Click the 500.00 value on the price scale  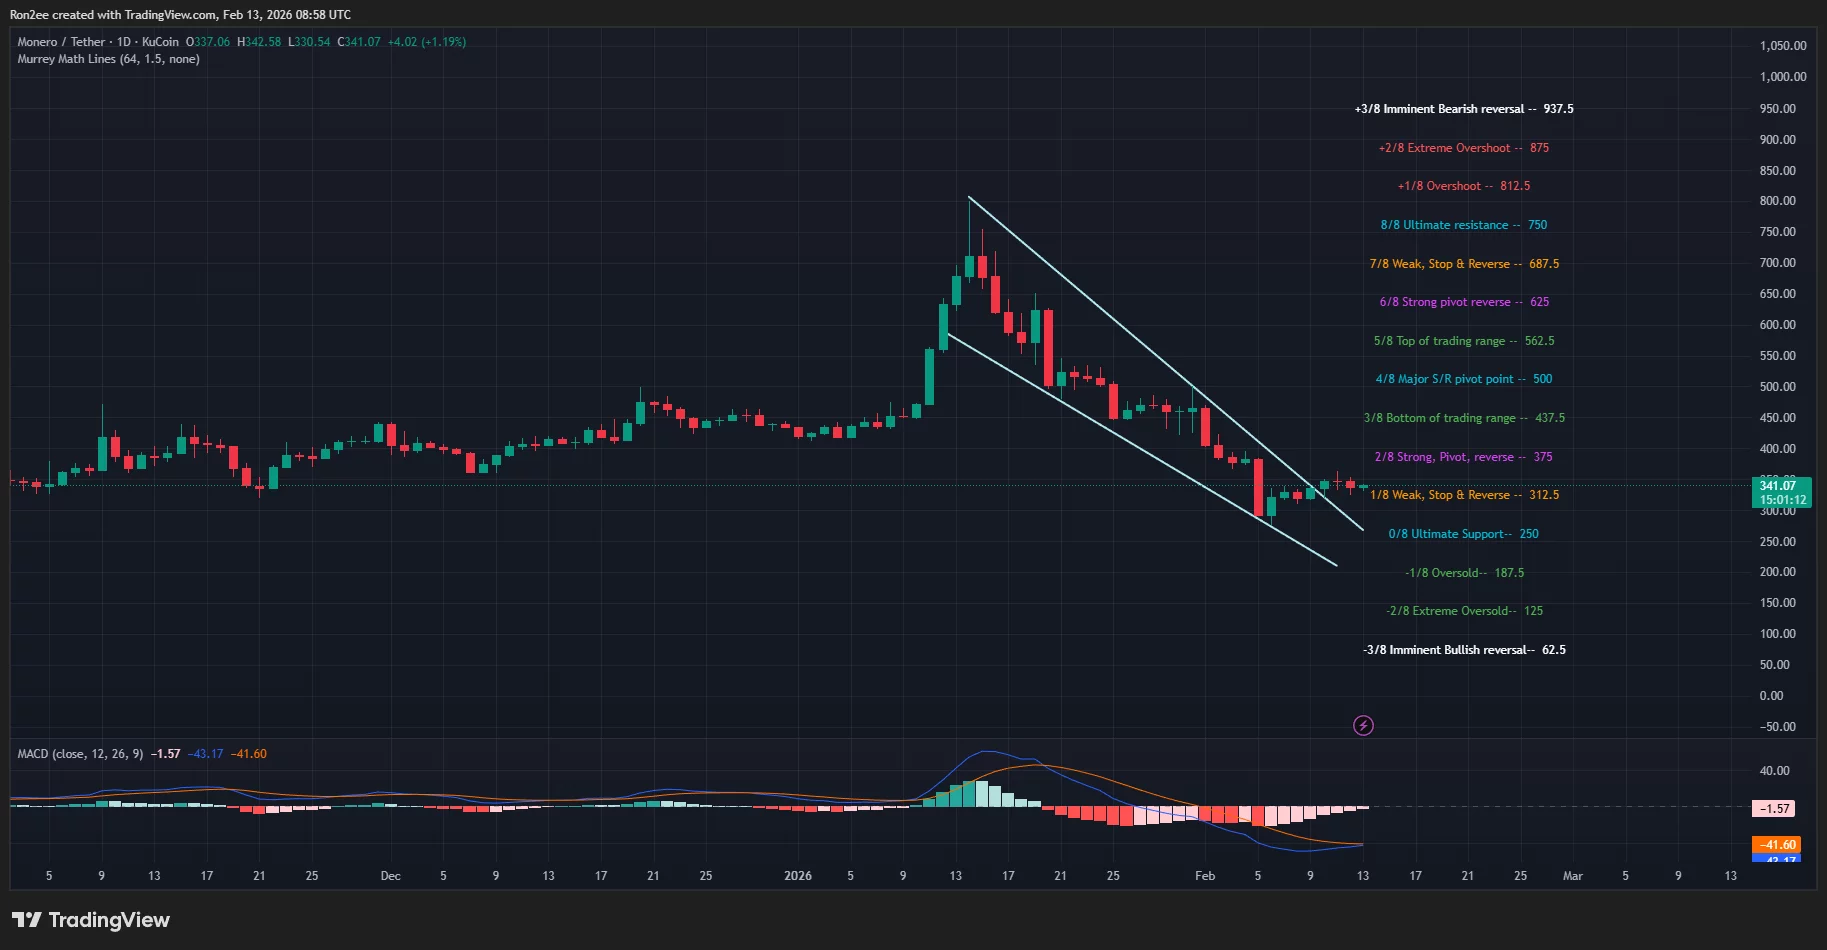[x=1778, y=386]
